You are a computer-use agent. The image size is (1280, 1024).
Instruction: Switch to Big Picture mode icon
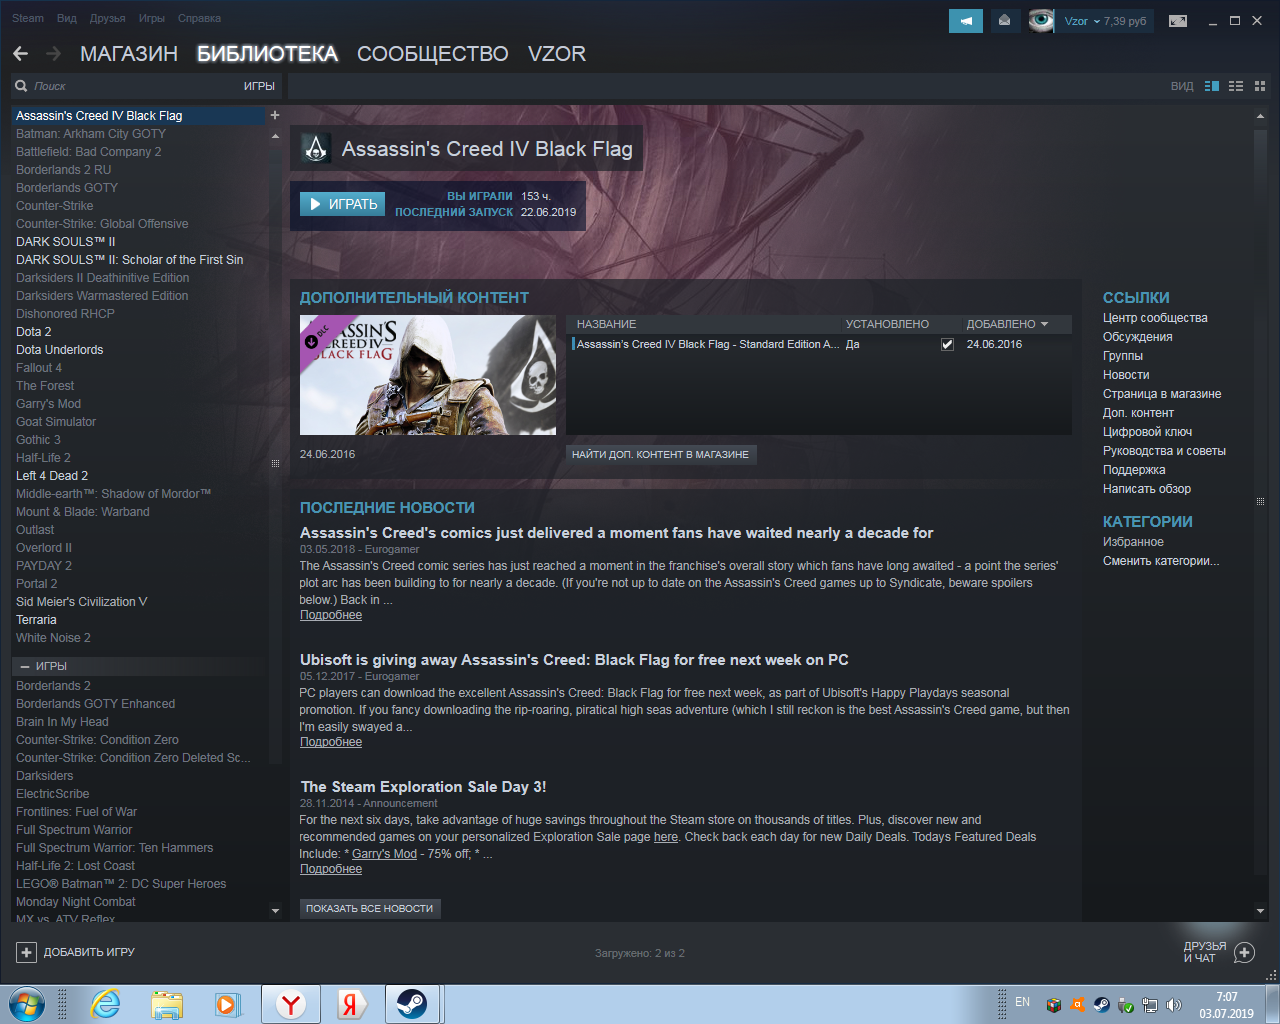click(1178, 21)
